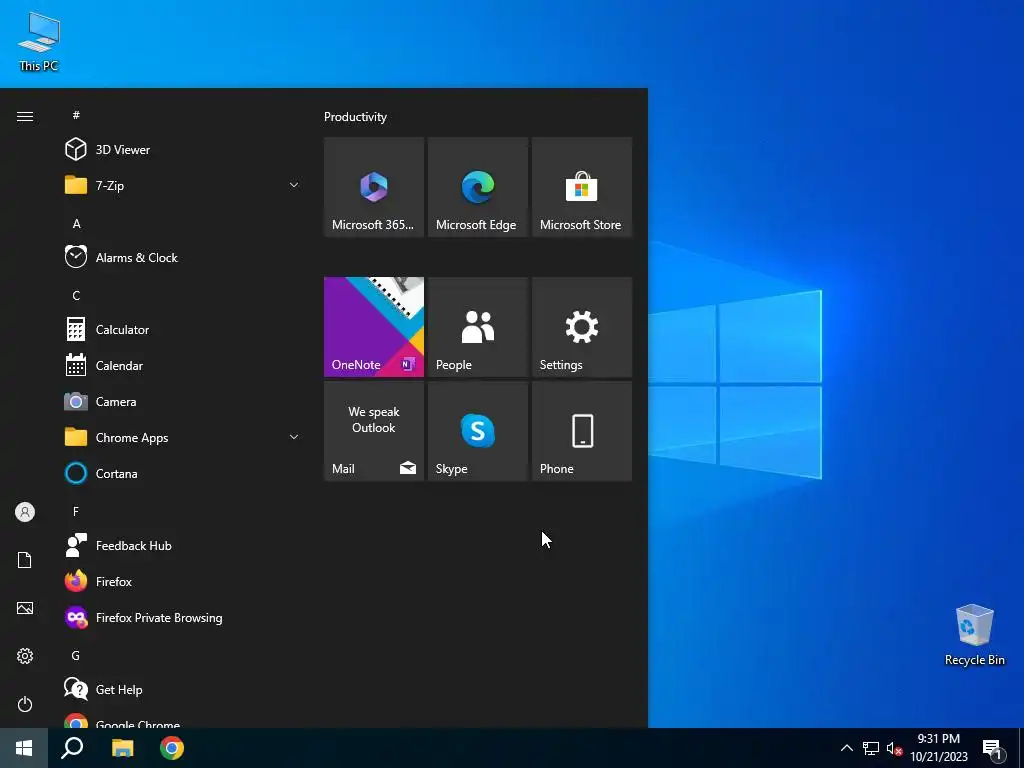The height and width of the screenshot is (768, 1024).
Task: Click the Microsoft 365 tile
Action: coord(374,187)
